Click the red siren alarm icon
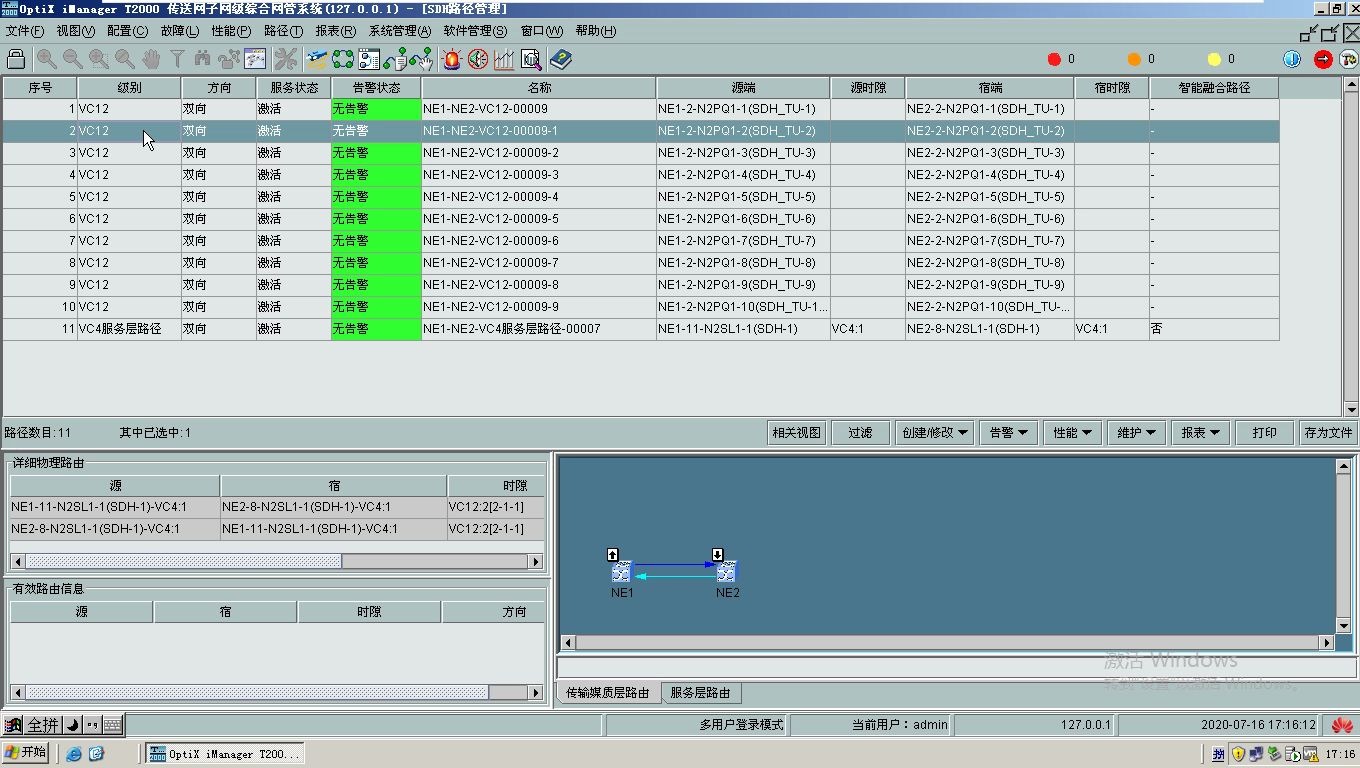Screen dimensions: 1360x768 click(x=452, y=59)
